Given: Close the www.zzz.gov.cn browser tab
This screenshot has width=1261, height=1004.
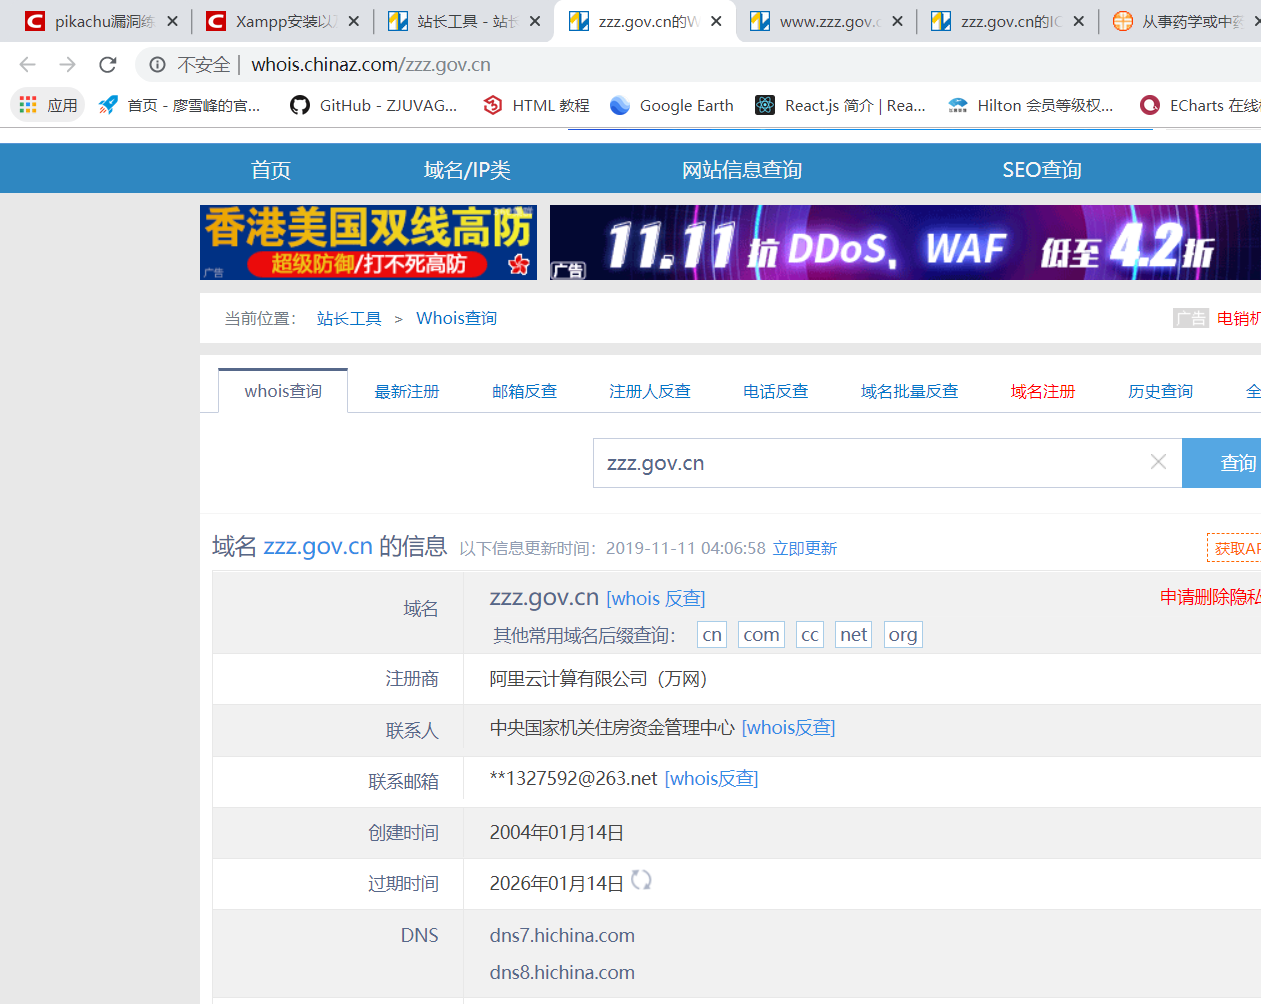Looking at the screenshot, I should [897, 21].
